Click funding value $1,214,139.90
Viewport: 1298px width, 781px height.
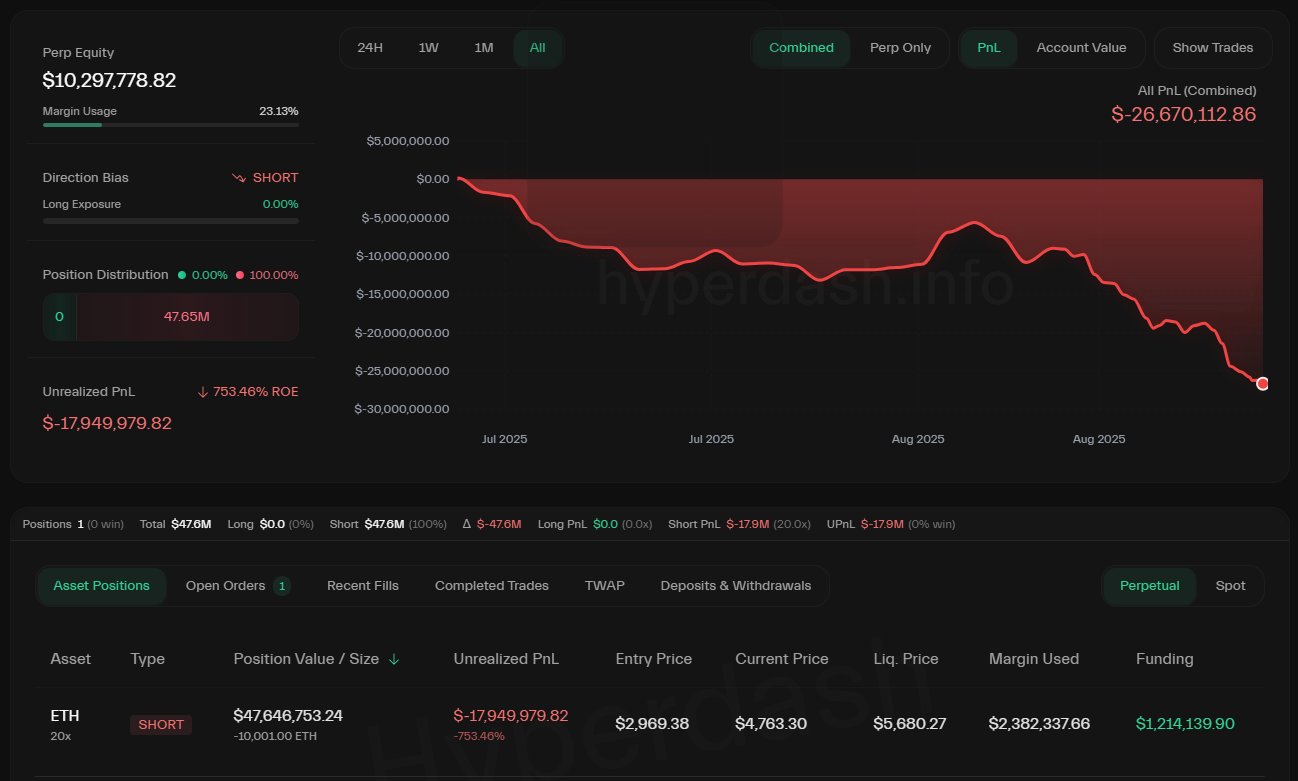click(1185, 723)
